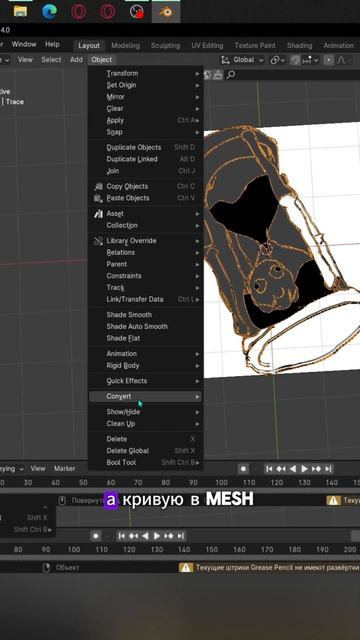Screen dimensions: 360x640
Task: Click frame 70 on the timeline ruler
Action: click(138, 482)
